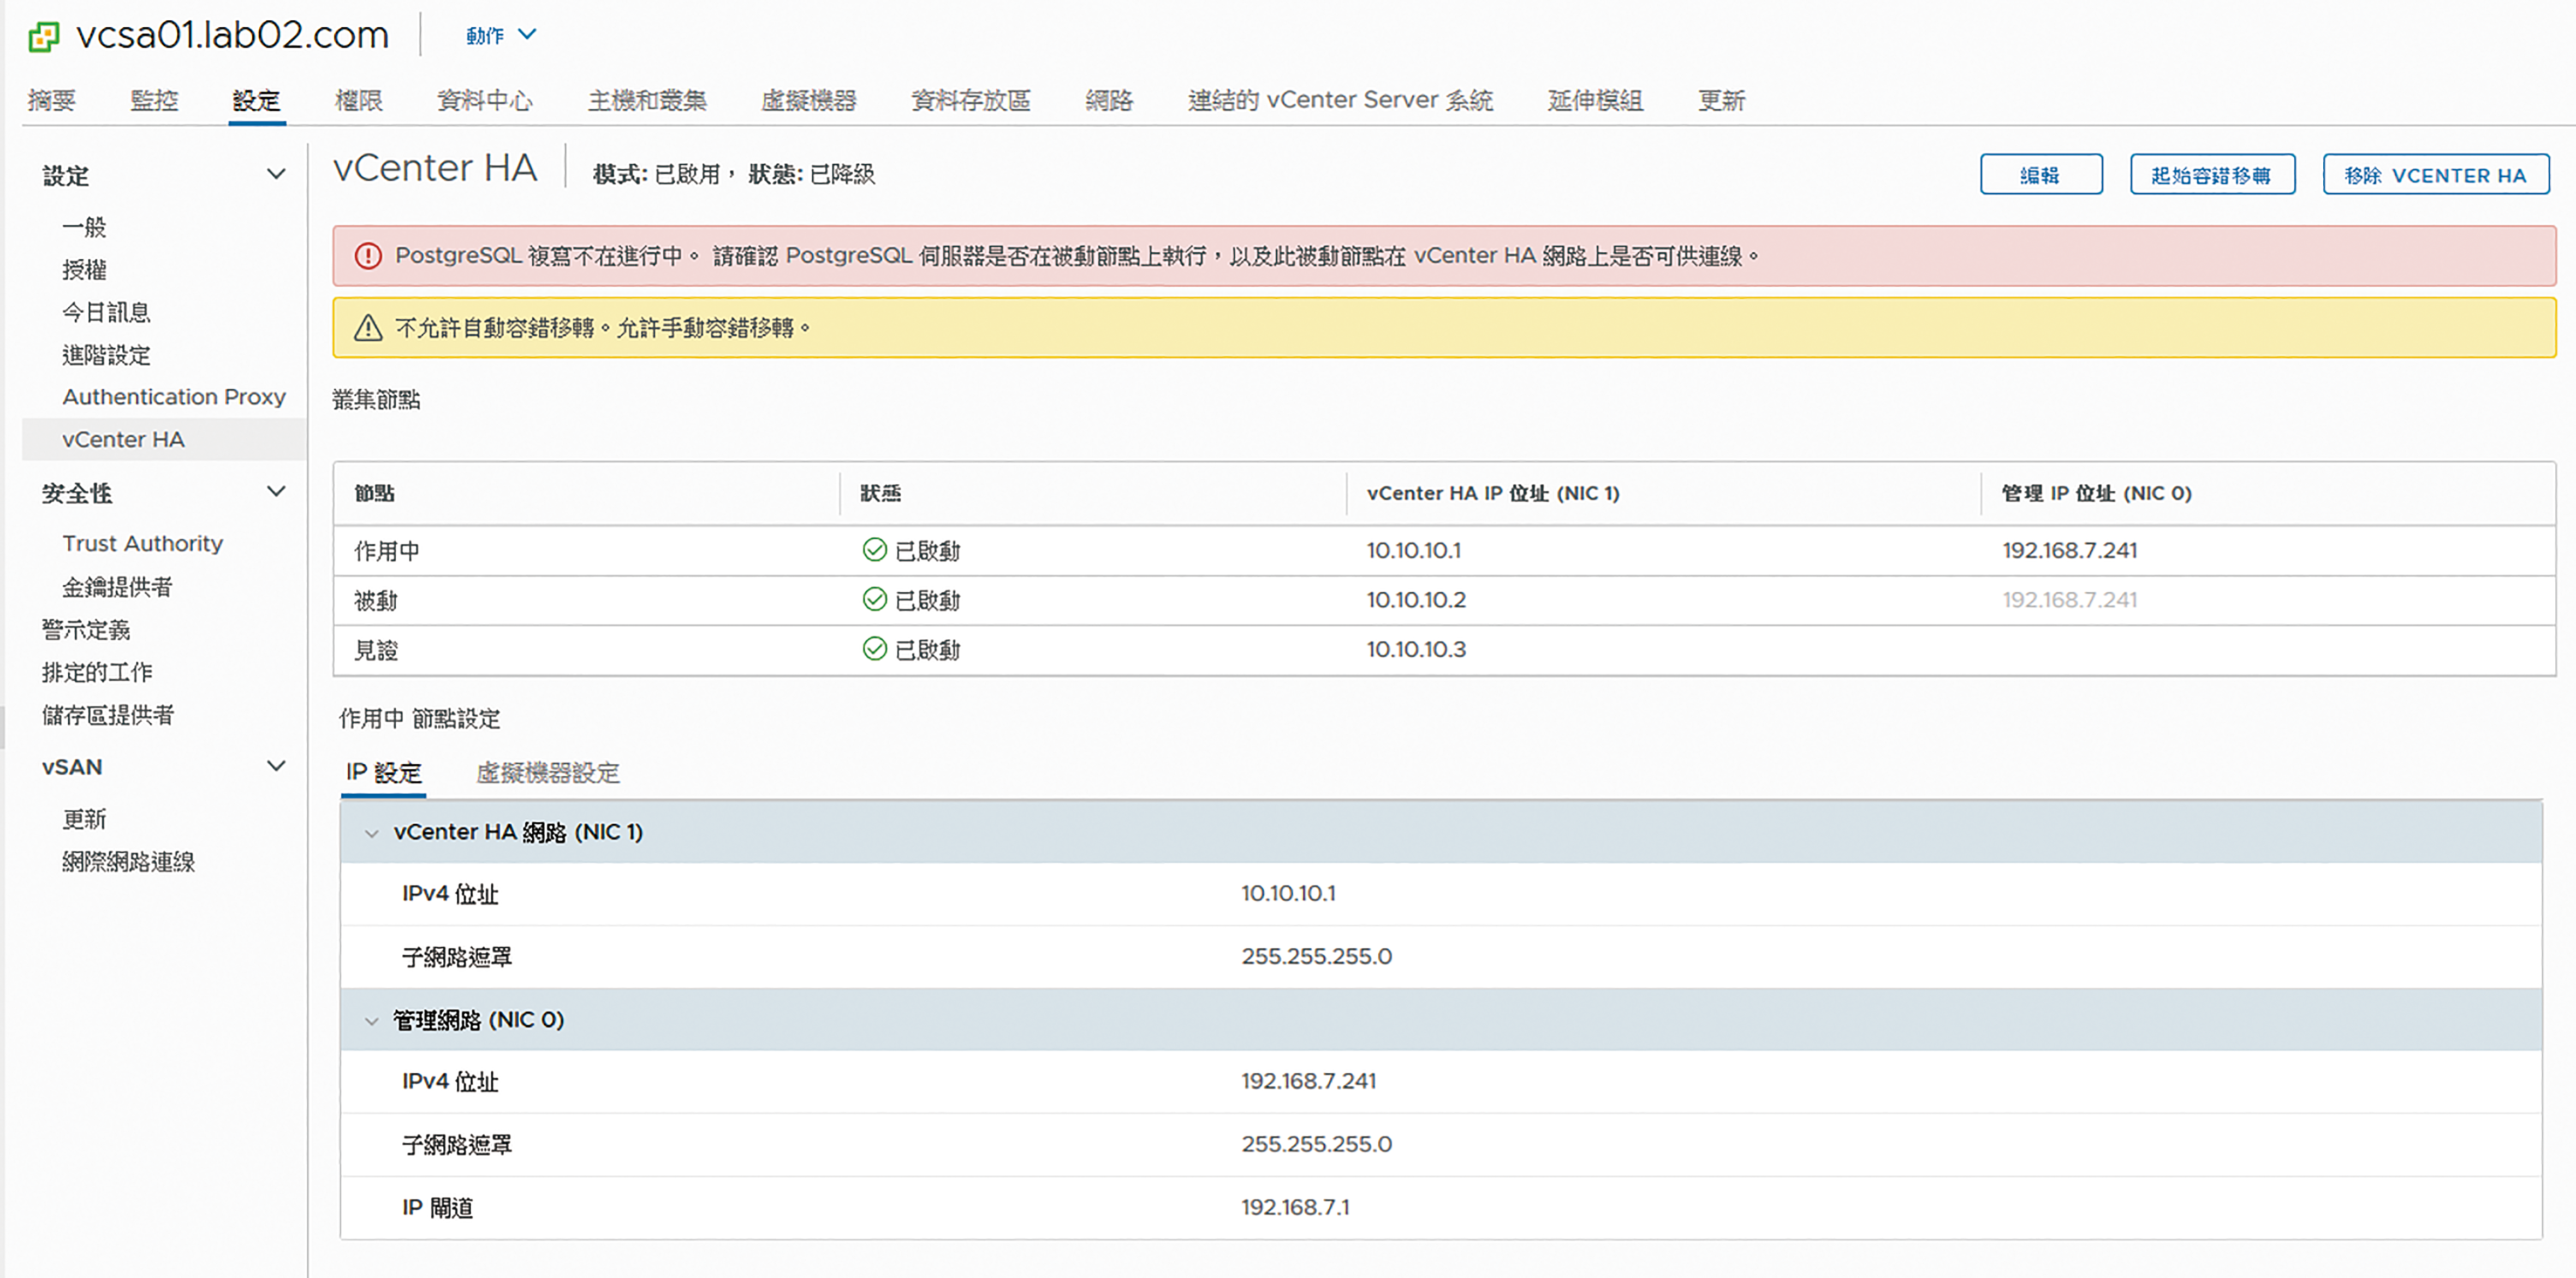Image resolution: width=2576 pixels, height=1278 pixels.
Task: Click green check icon in 作用中 row
Action: point(875,550)
